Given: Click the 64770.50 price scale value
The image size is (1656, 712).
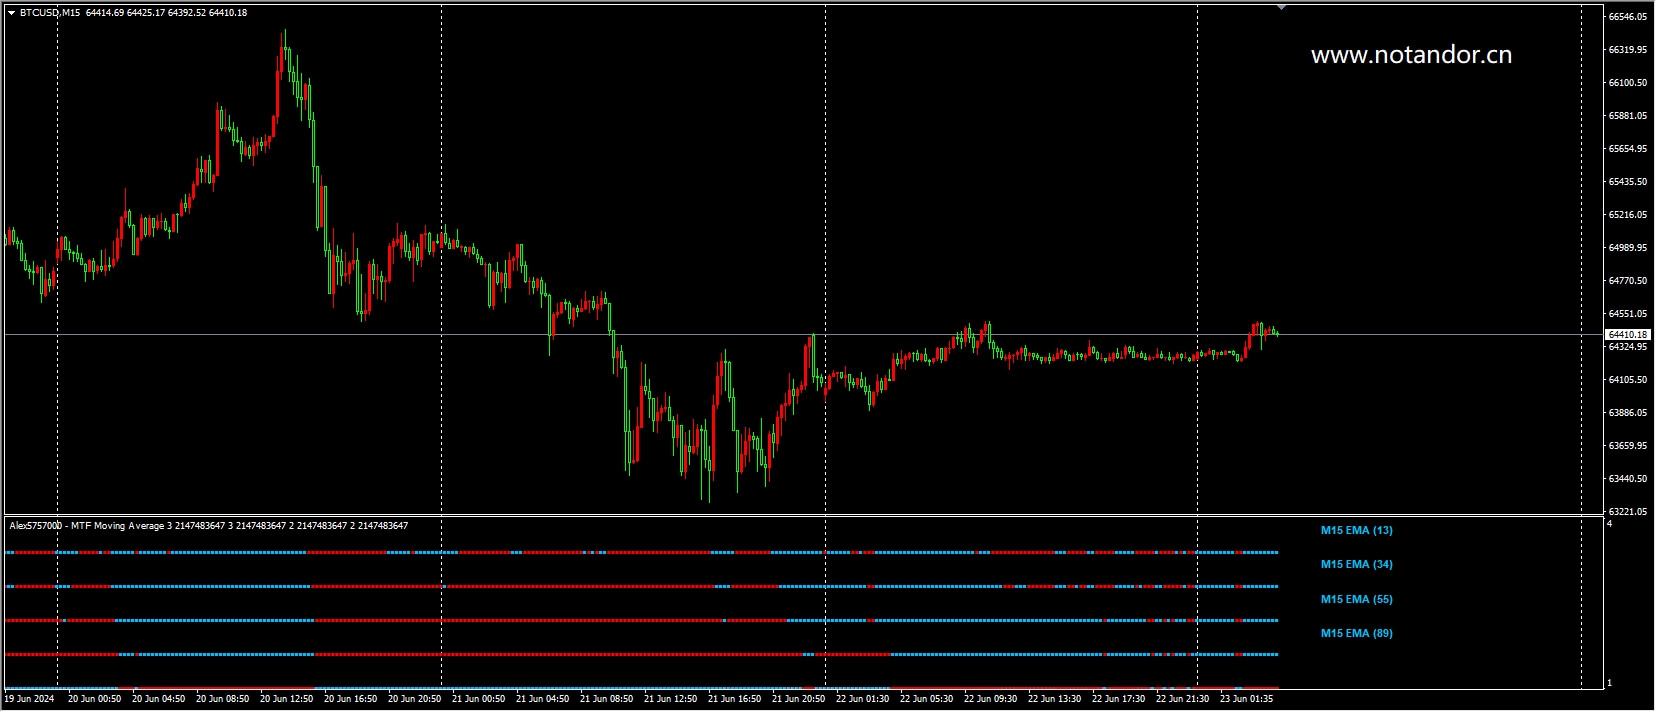Looking at the screenshot, I should coord(1628,281).
